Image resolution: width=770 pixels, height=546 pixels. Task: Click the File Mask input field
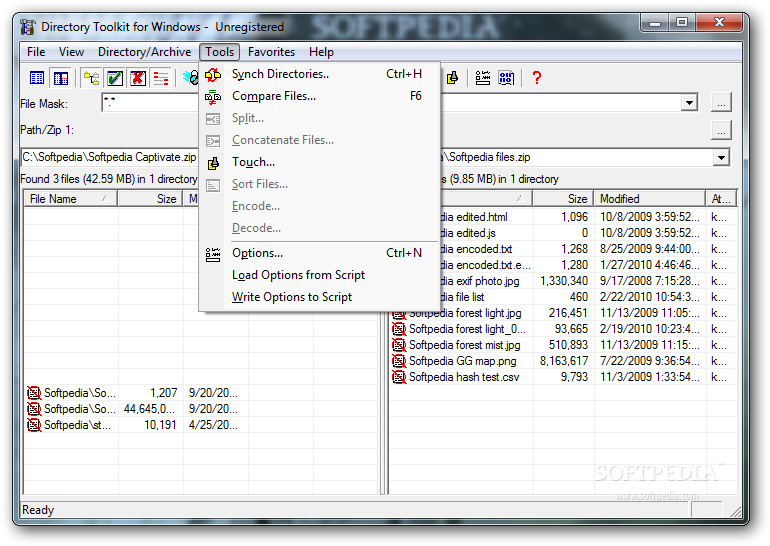[x=150, y=103]
